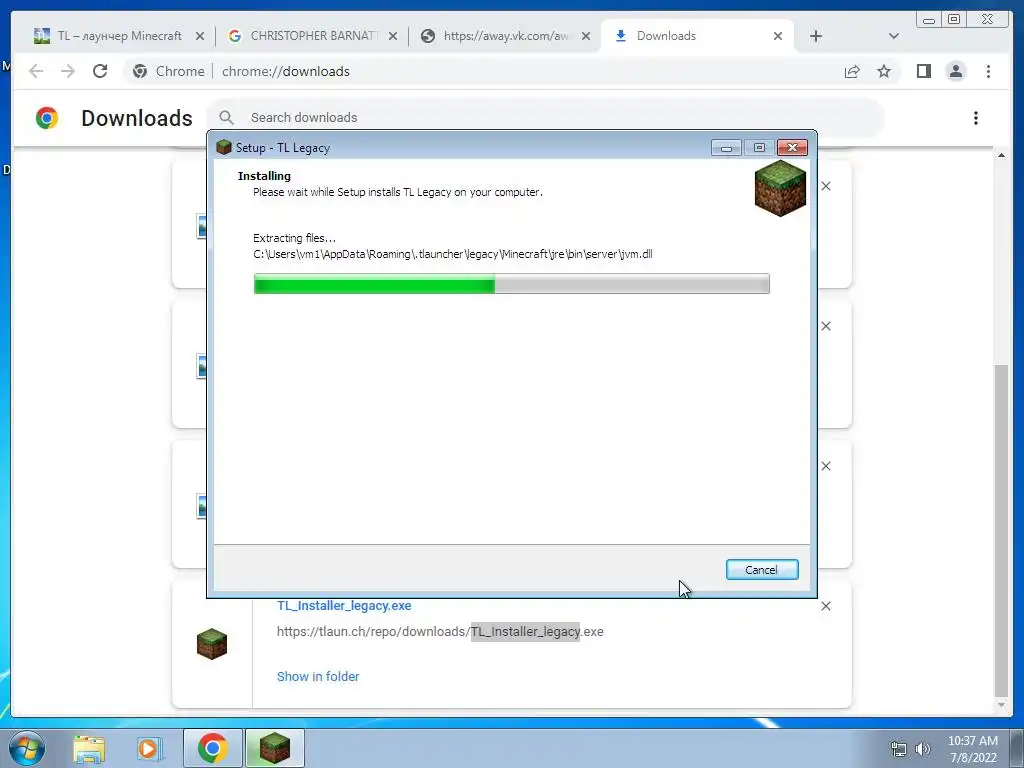Share this page via the share icon
The image size is (1024, 768).
[x=852, y=71]
